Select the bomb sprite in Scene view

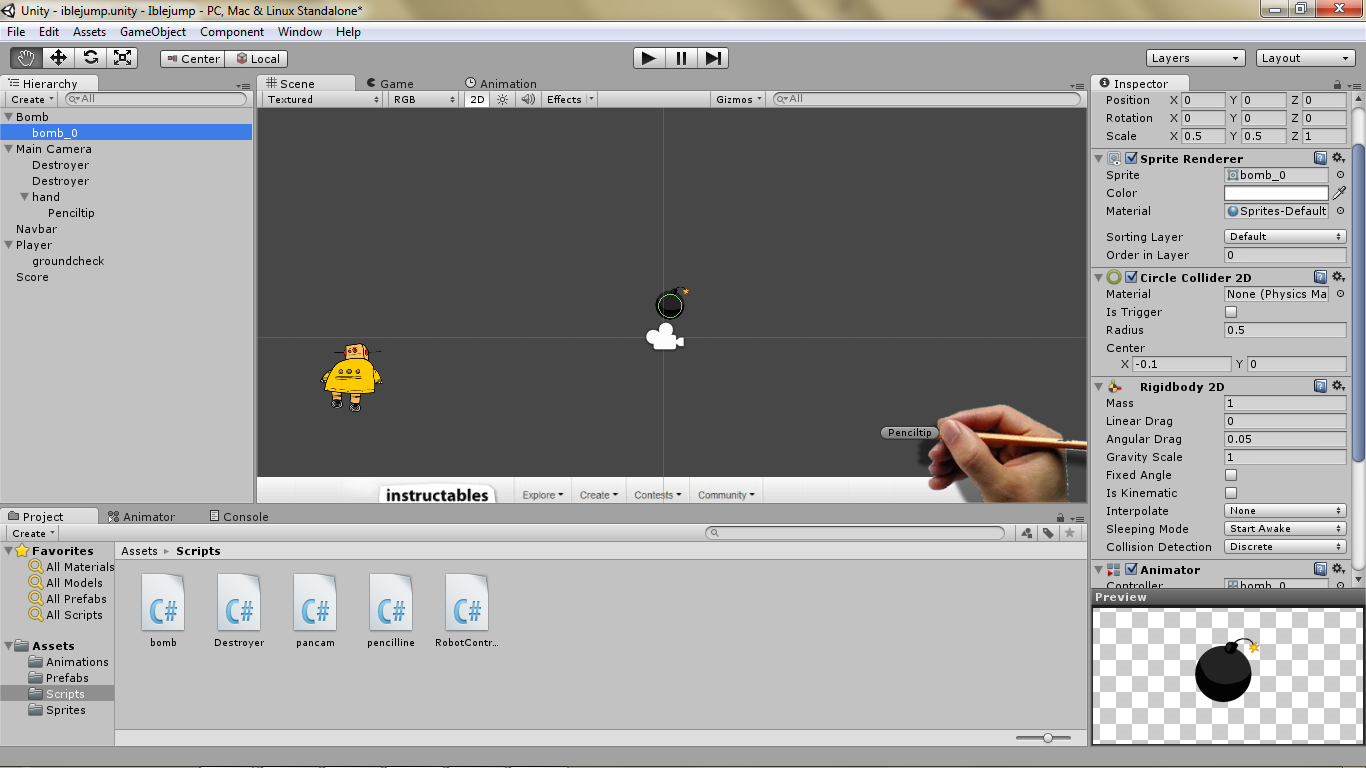[x=671, y=304]
